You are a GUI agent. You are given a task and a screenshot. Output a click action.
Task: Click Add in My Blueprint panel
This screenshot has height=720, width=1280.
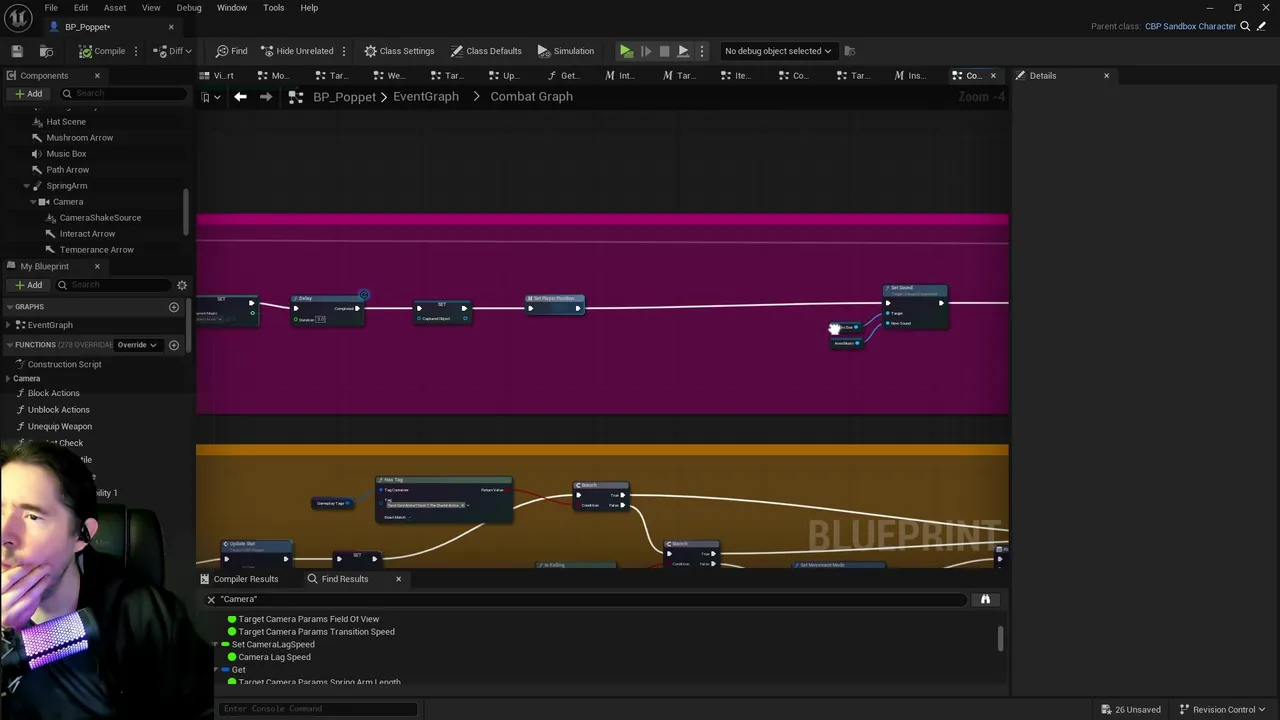pos(28,286)
